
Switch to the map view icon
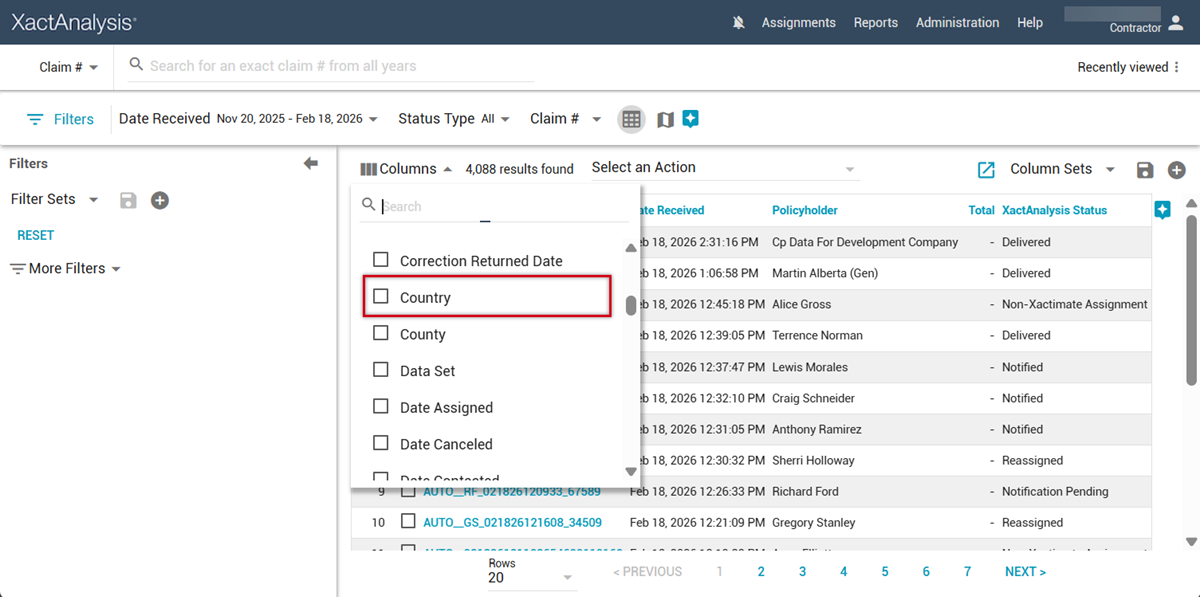pos(665,119)
